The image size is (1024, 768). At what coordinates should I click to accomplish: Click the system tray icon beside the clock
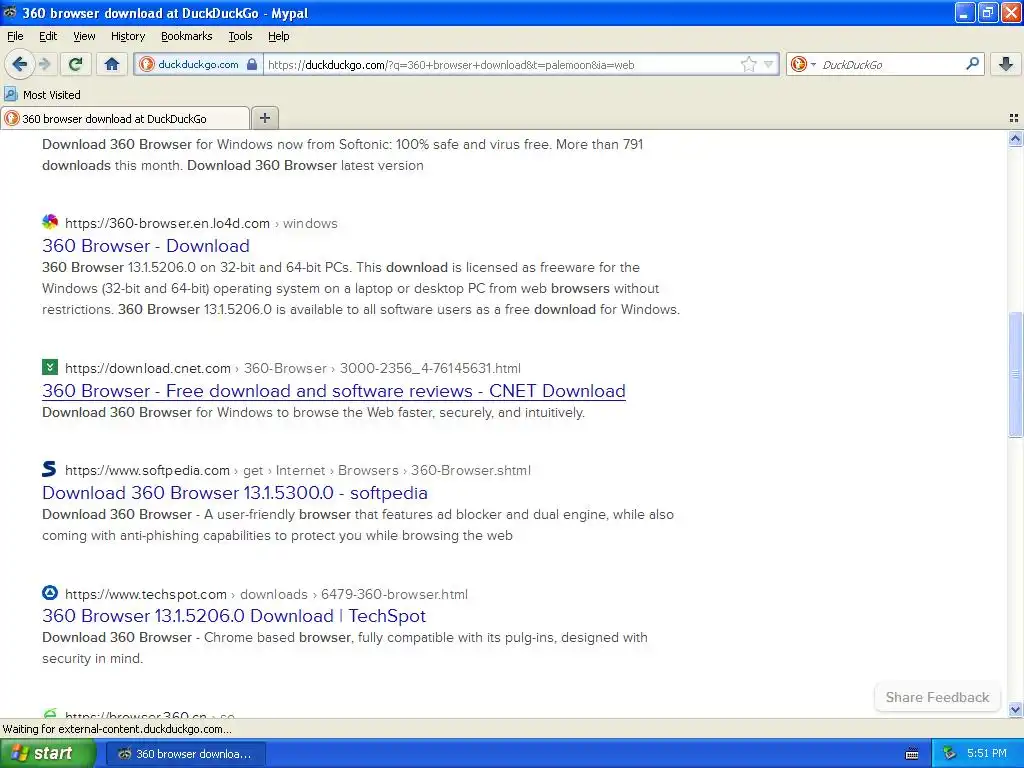[x=950, y=754]
